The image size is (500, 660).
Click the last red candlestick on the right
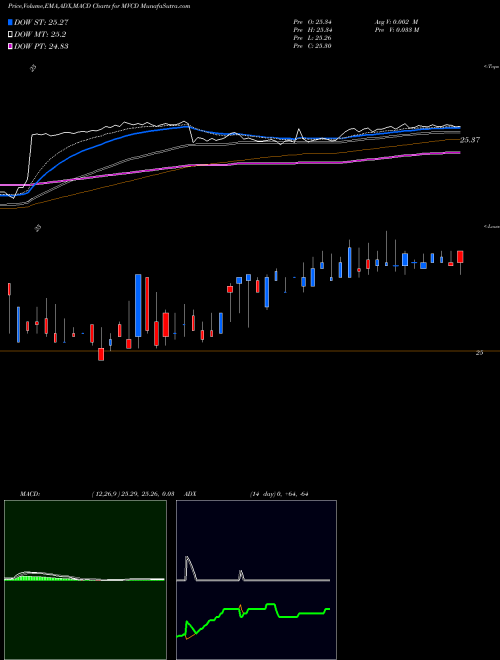click(460, 257)
